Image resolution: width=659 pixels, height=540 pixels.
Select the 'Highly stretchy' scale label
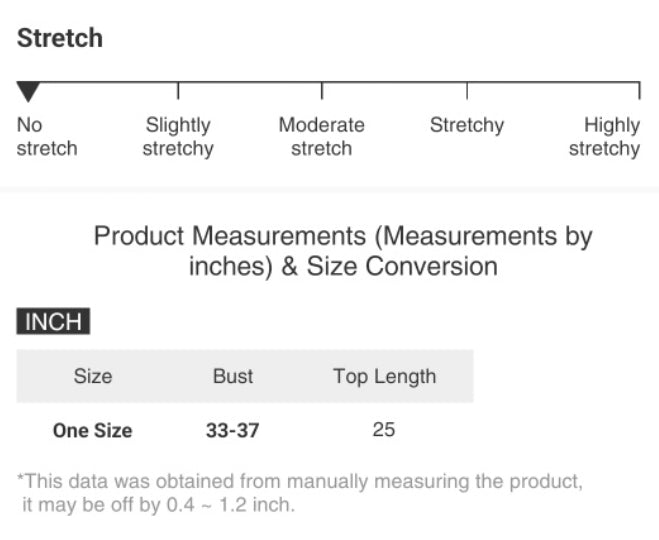pos(605,137)
